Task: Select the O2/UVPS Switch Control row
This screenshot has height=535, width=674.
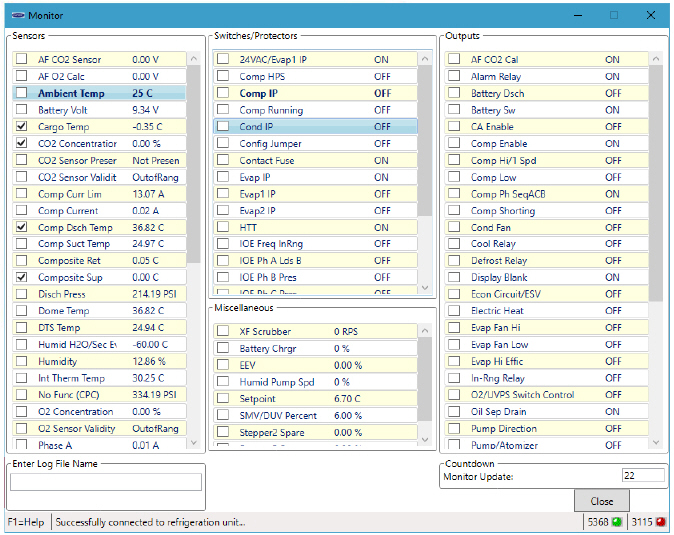Action: pyautogui.click(x=546, y=394)
